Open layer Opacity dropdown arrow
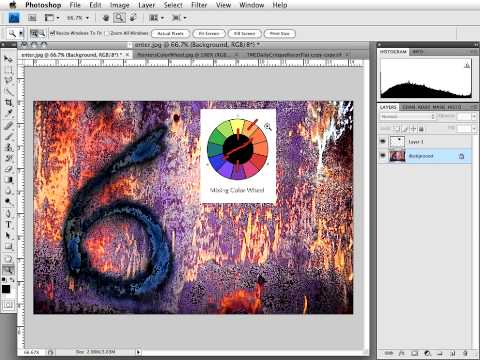This screenshot has width=480, height=360. coord(474,116)
